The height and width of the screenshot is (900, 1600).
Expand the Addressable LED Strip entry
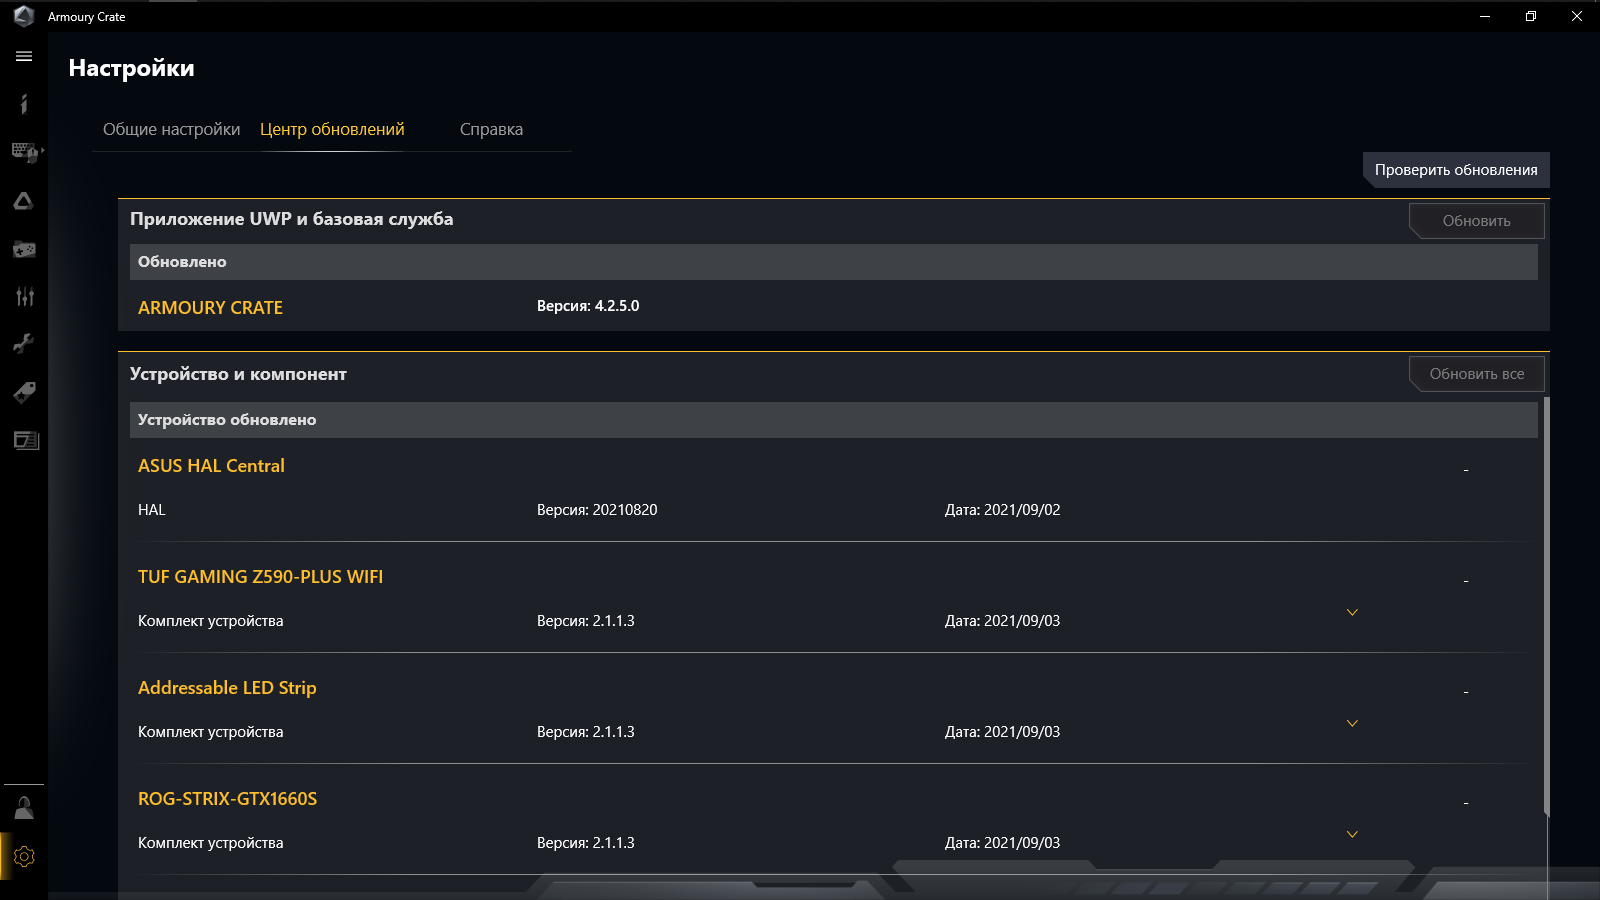point(1352,722)
